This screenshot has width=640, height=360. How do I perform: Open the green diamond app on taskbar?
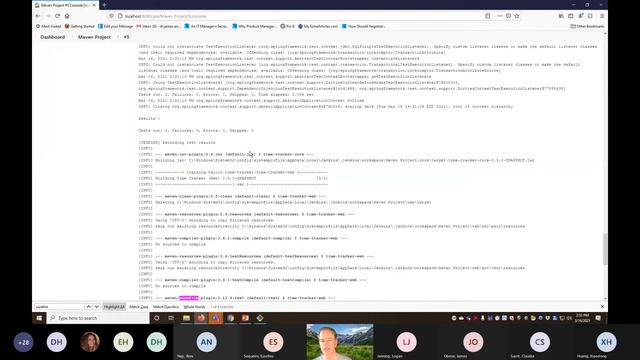click(x=260, y=318)
